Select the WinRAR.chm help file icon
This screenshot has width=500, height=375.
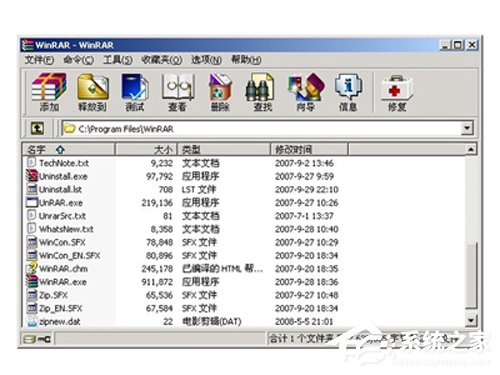pyautogui.click(x=32, y=268)
